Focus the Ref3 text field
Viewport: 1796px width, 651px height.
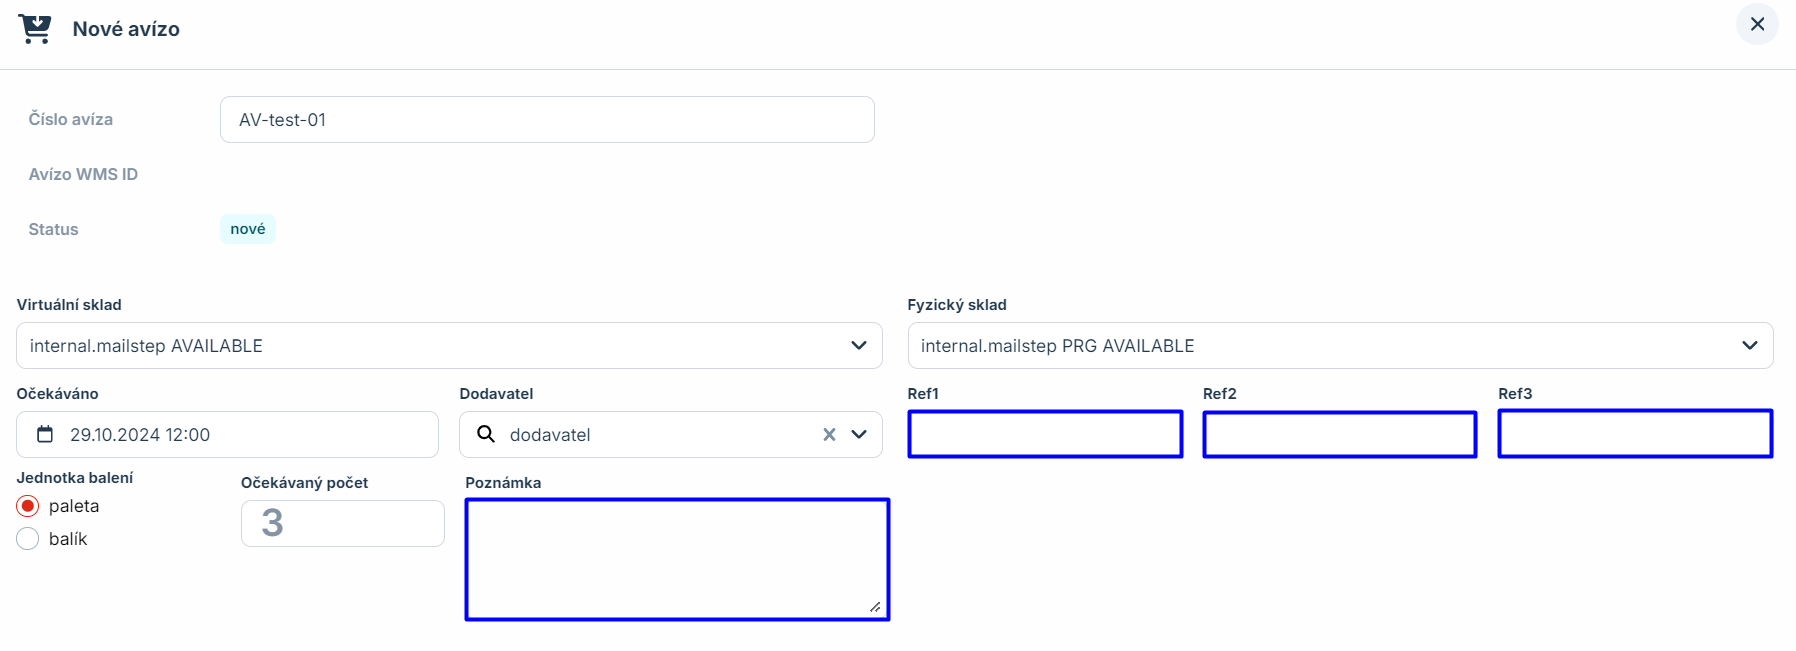click(x=1635, y=434)
